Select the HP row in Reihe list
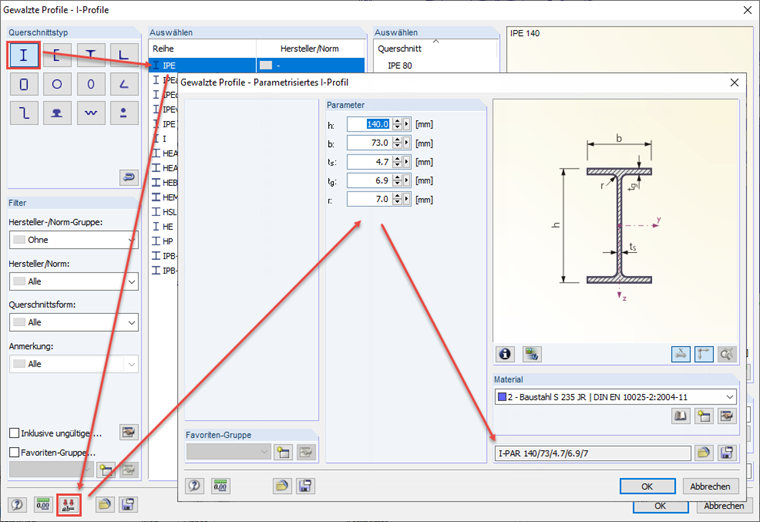 pyautogui.click(x=163, y=241)
